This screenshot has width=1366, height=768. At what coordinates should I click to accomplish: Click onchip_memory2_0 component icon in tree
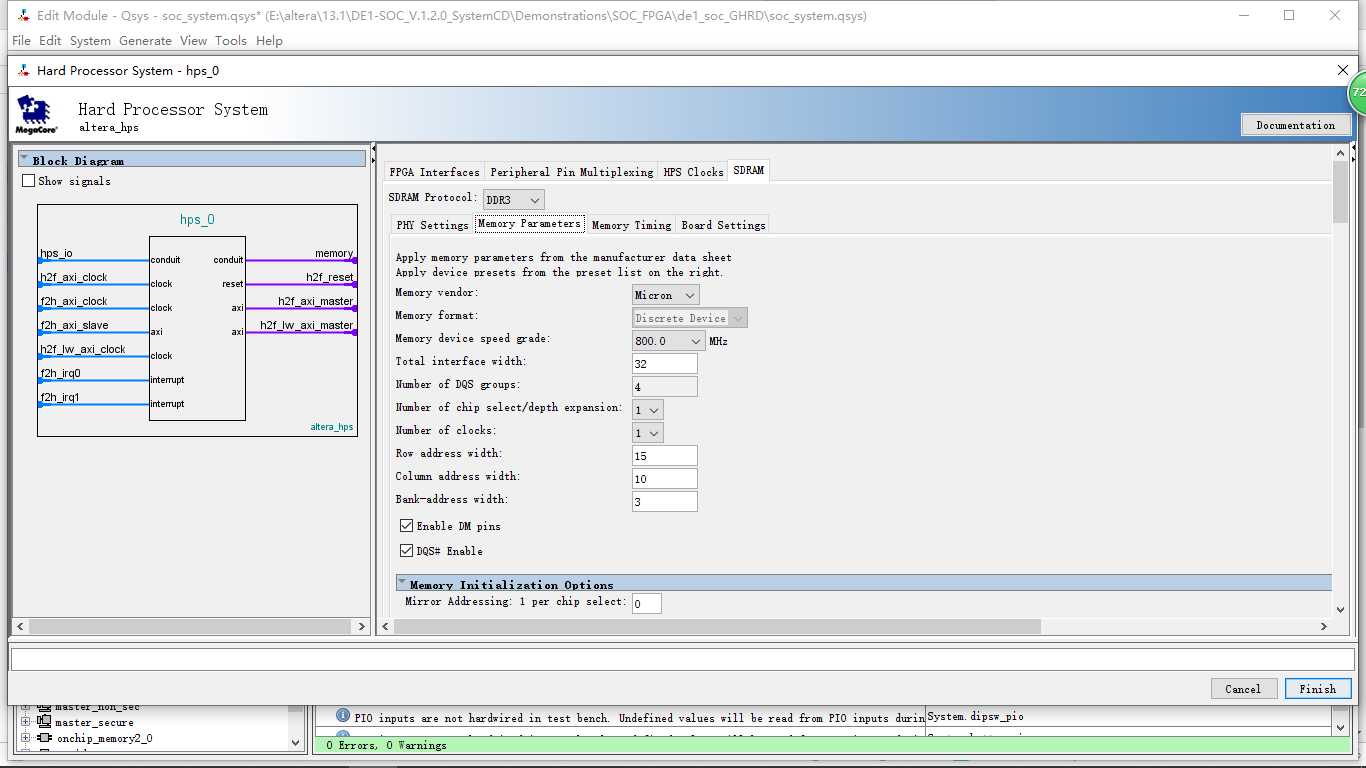pyautogui.click(x=45, y=738)
